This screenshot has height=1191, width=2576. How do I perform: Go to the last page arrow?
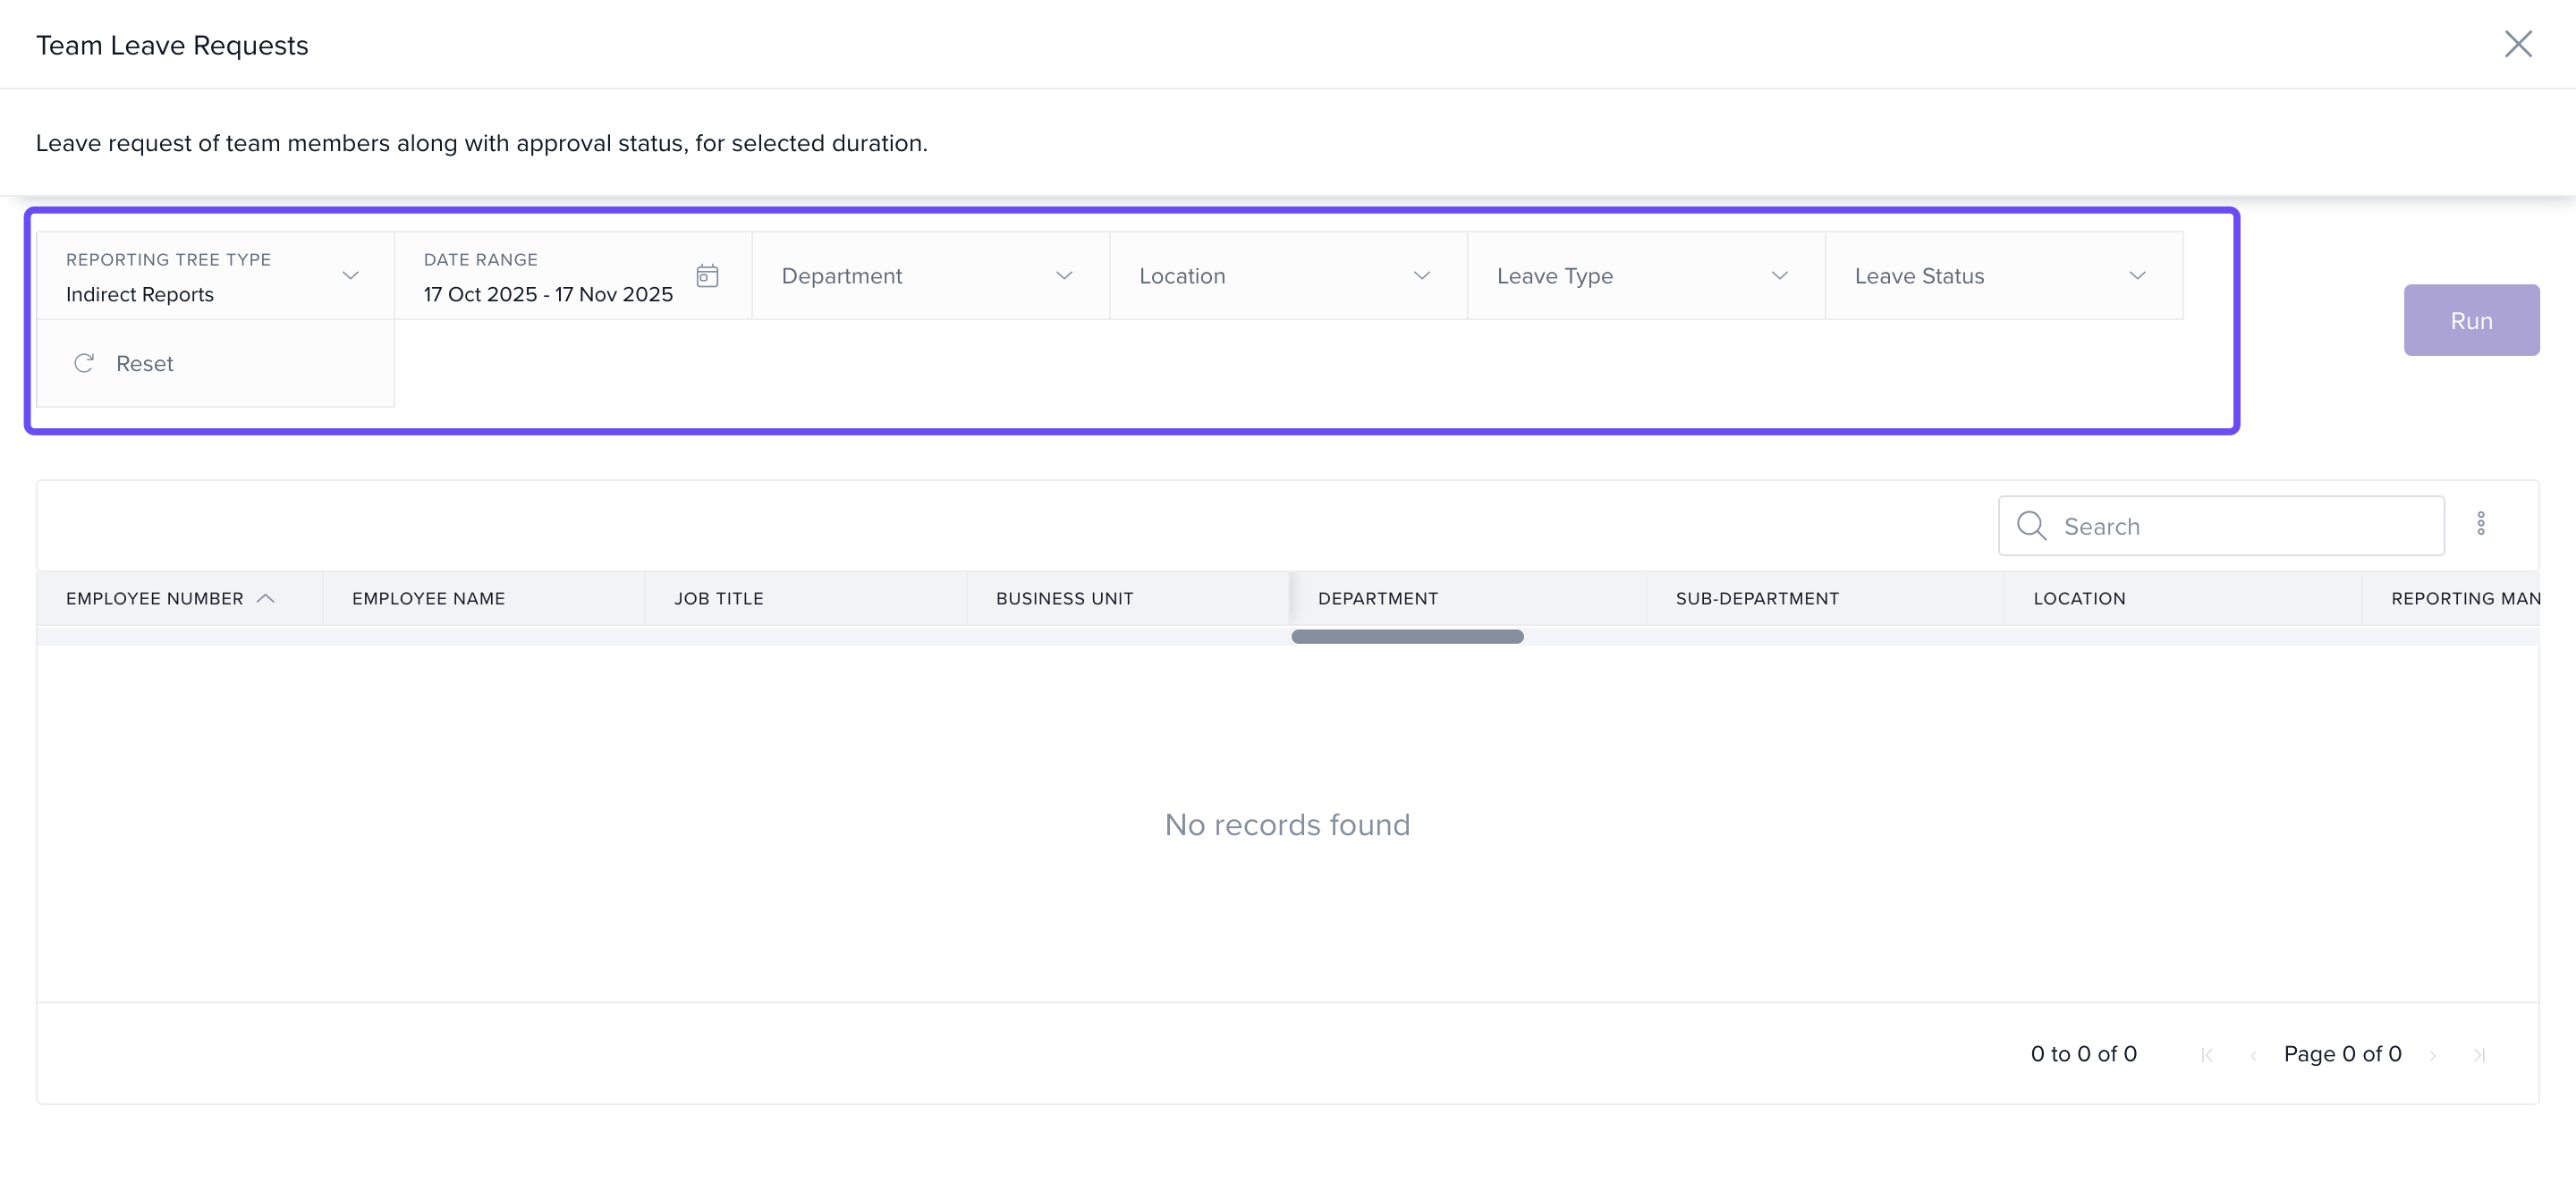(x=2479, y=1055)
